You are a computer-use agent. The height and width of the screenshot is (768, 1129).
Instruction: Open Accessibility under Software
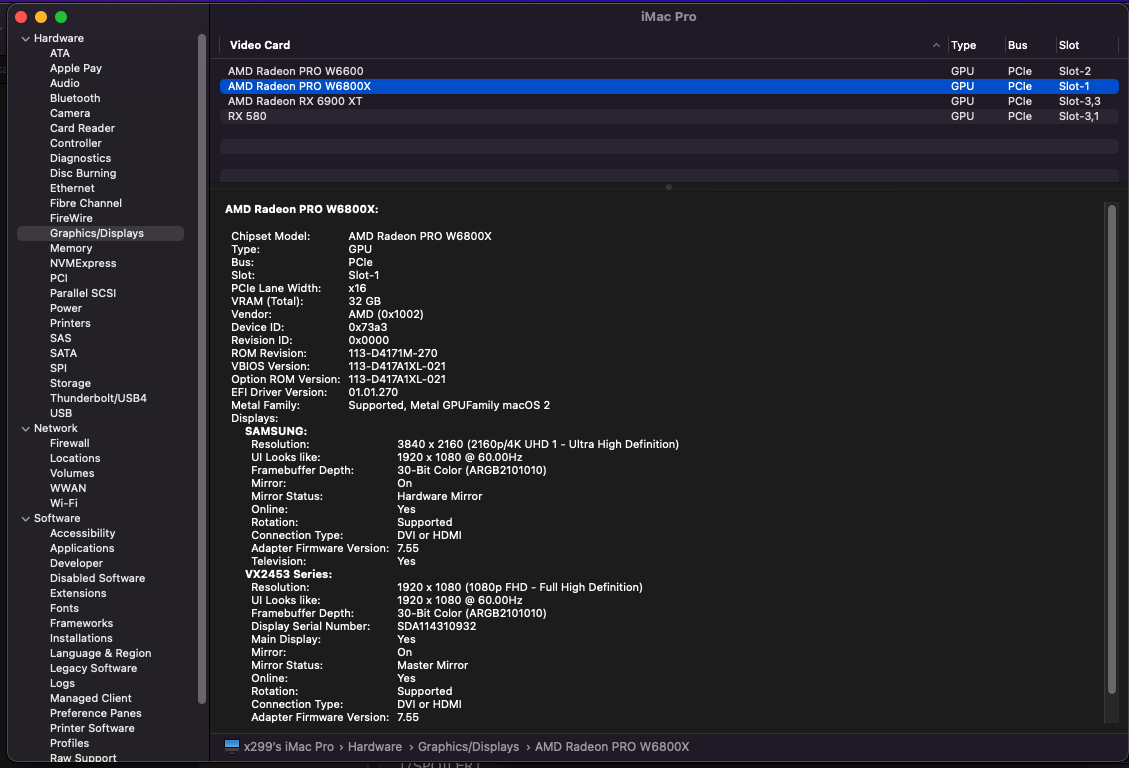[x=82, y=534]
